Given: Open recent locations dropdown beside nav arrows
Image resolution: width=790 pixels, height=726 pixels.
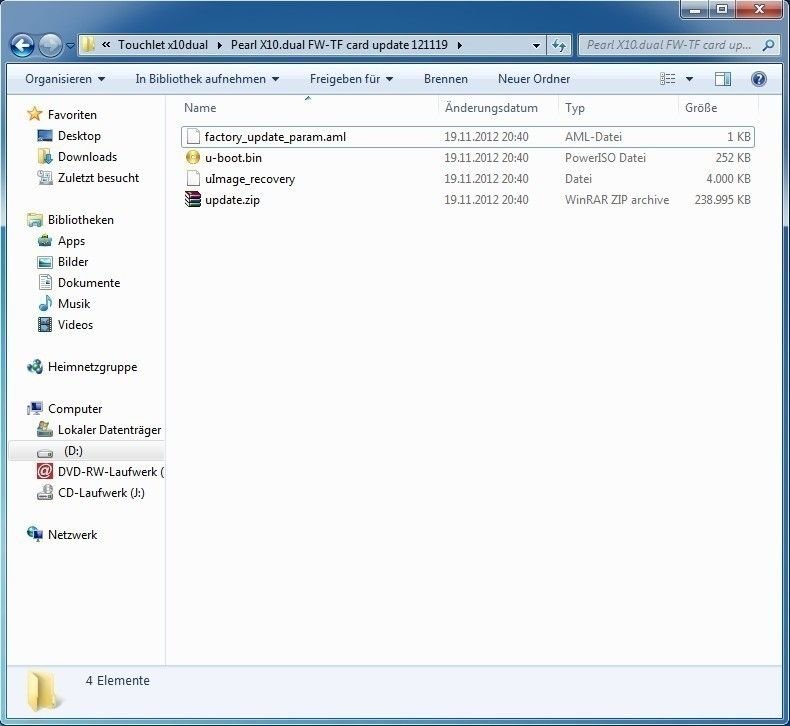Looking at the screenshot, I should click(x=70, y=46).
